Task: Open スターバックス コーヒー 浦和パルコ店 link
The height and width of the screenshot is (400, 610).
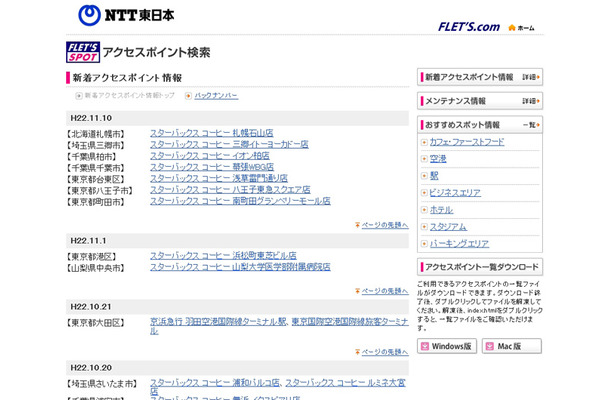Action: coord(215,383)
